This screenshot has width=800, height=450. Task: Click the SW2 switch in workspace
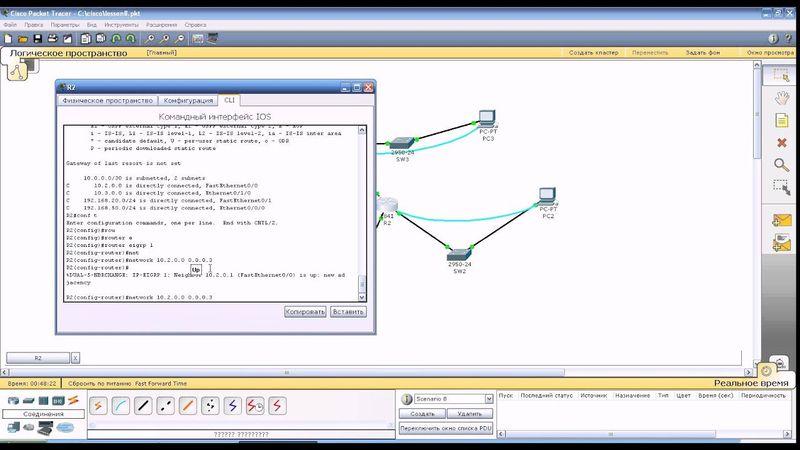(459, 257)
